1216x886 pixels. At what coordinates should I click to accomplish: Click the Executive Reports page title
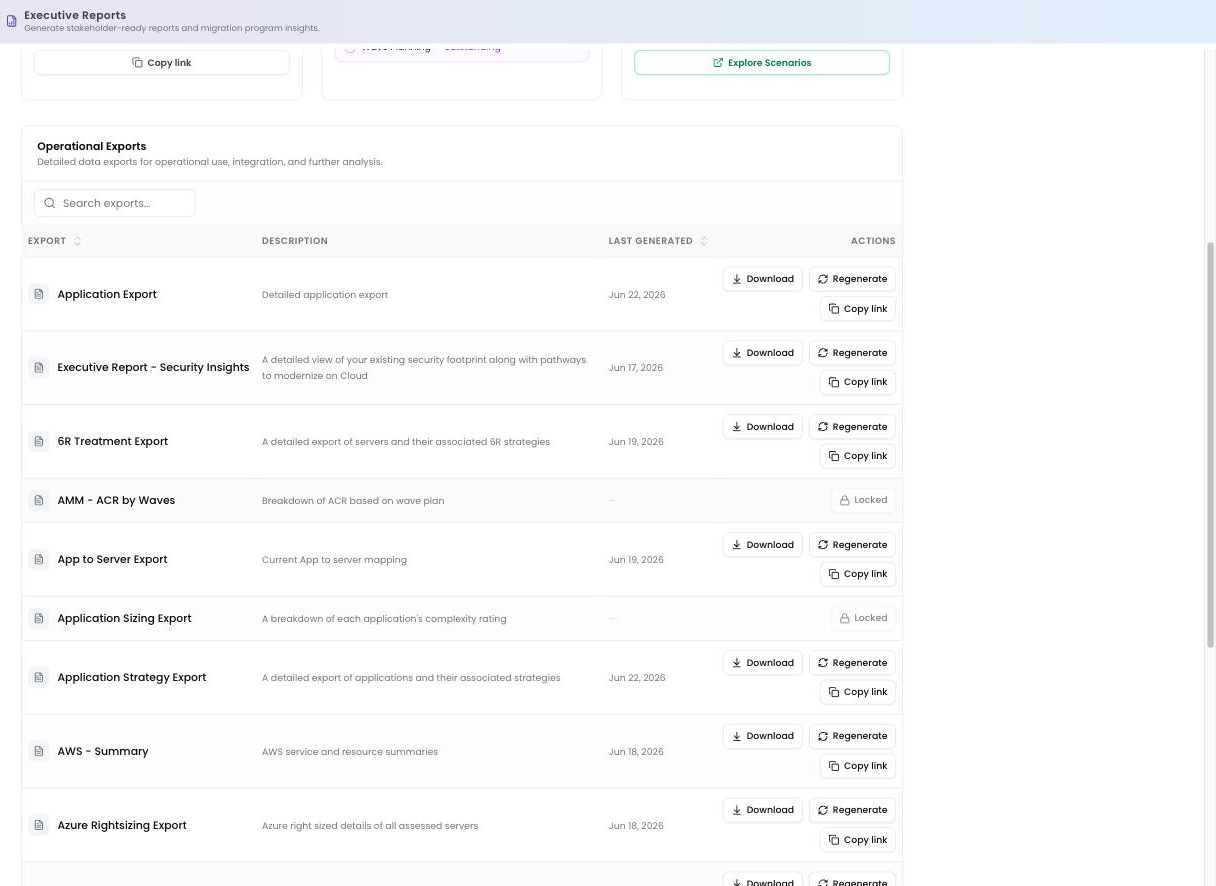click(x=75, y=15)
